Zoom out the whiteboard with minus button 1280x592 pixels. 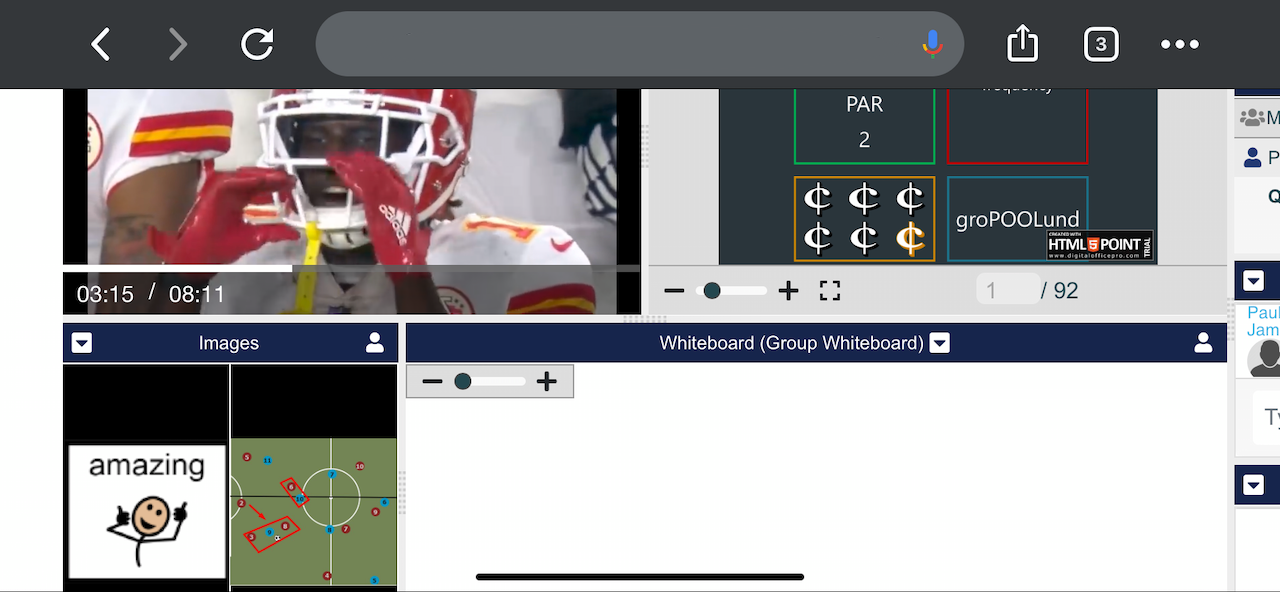pos(432,381)
